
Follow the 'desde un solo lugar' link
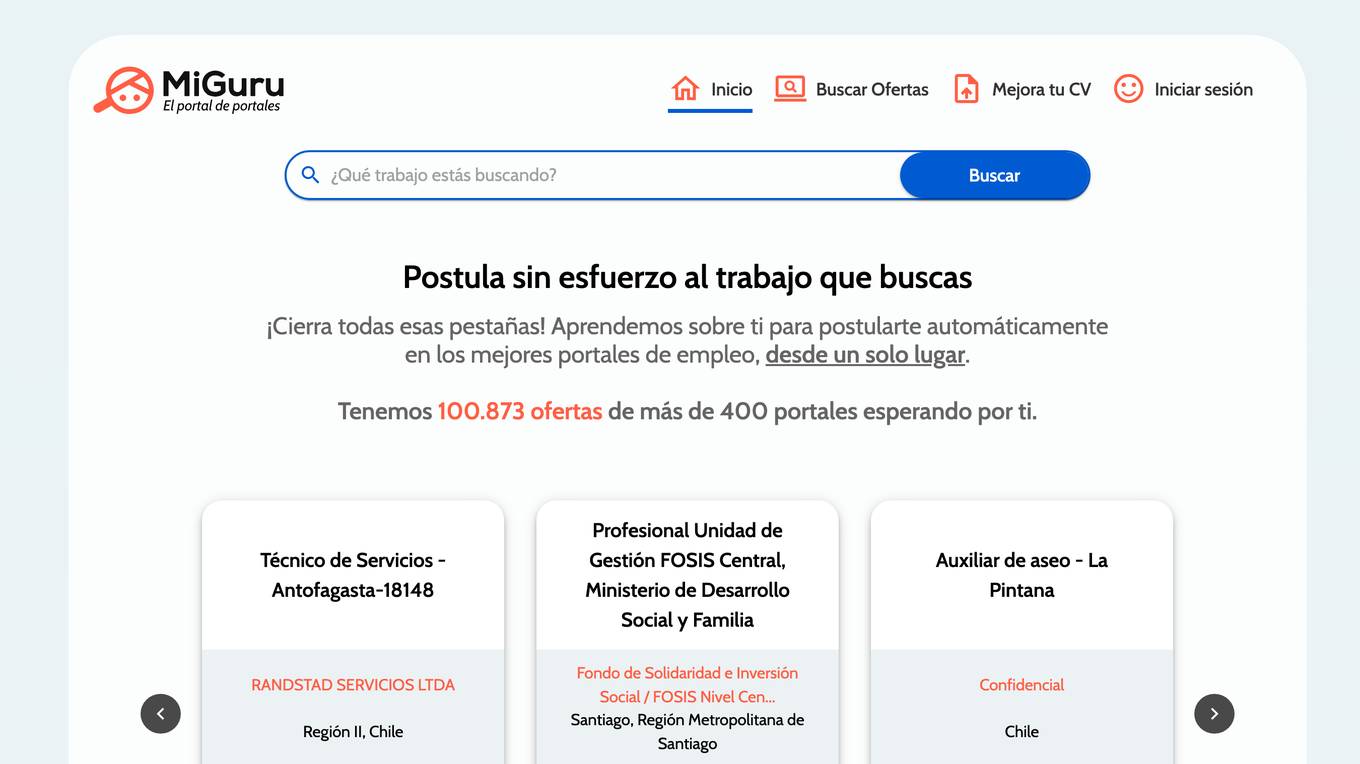(865, 355)
